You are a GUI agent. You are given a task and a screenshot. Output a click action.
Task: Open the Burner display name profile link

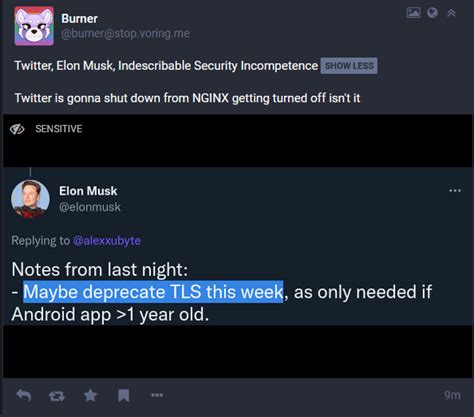pos(79,19)
